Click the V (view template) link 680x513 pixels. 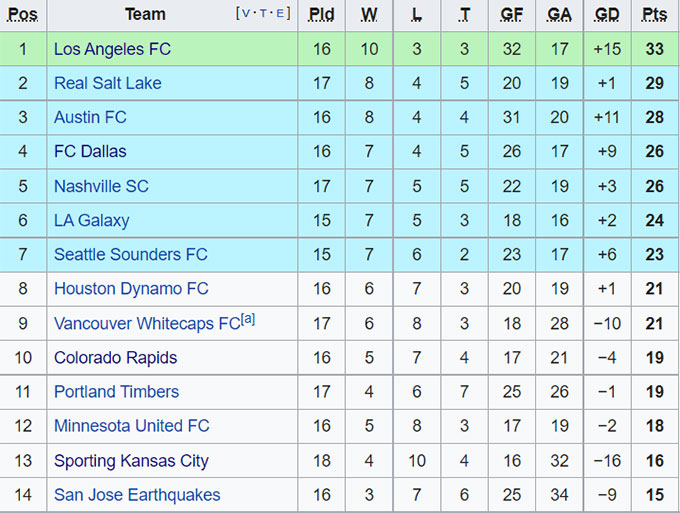point(245,14)
